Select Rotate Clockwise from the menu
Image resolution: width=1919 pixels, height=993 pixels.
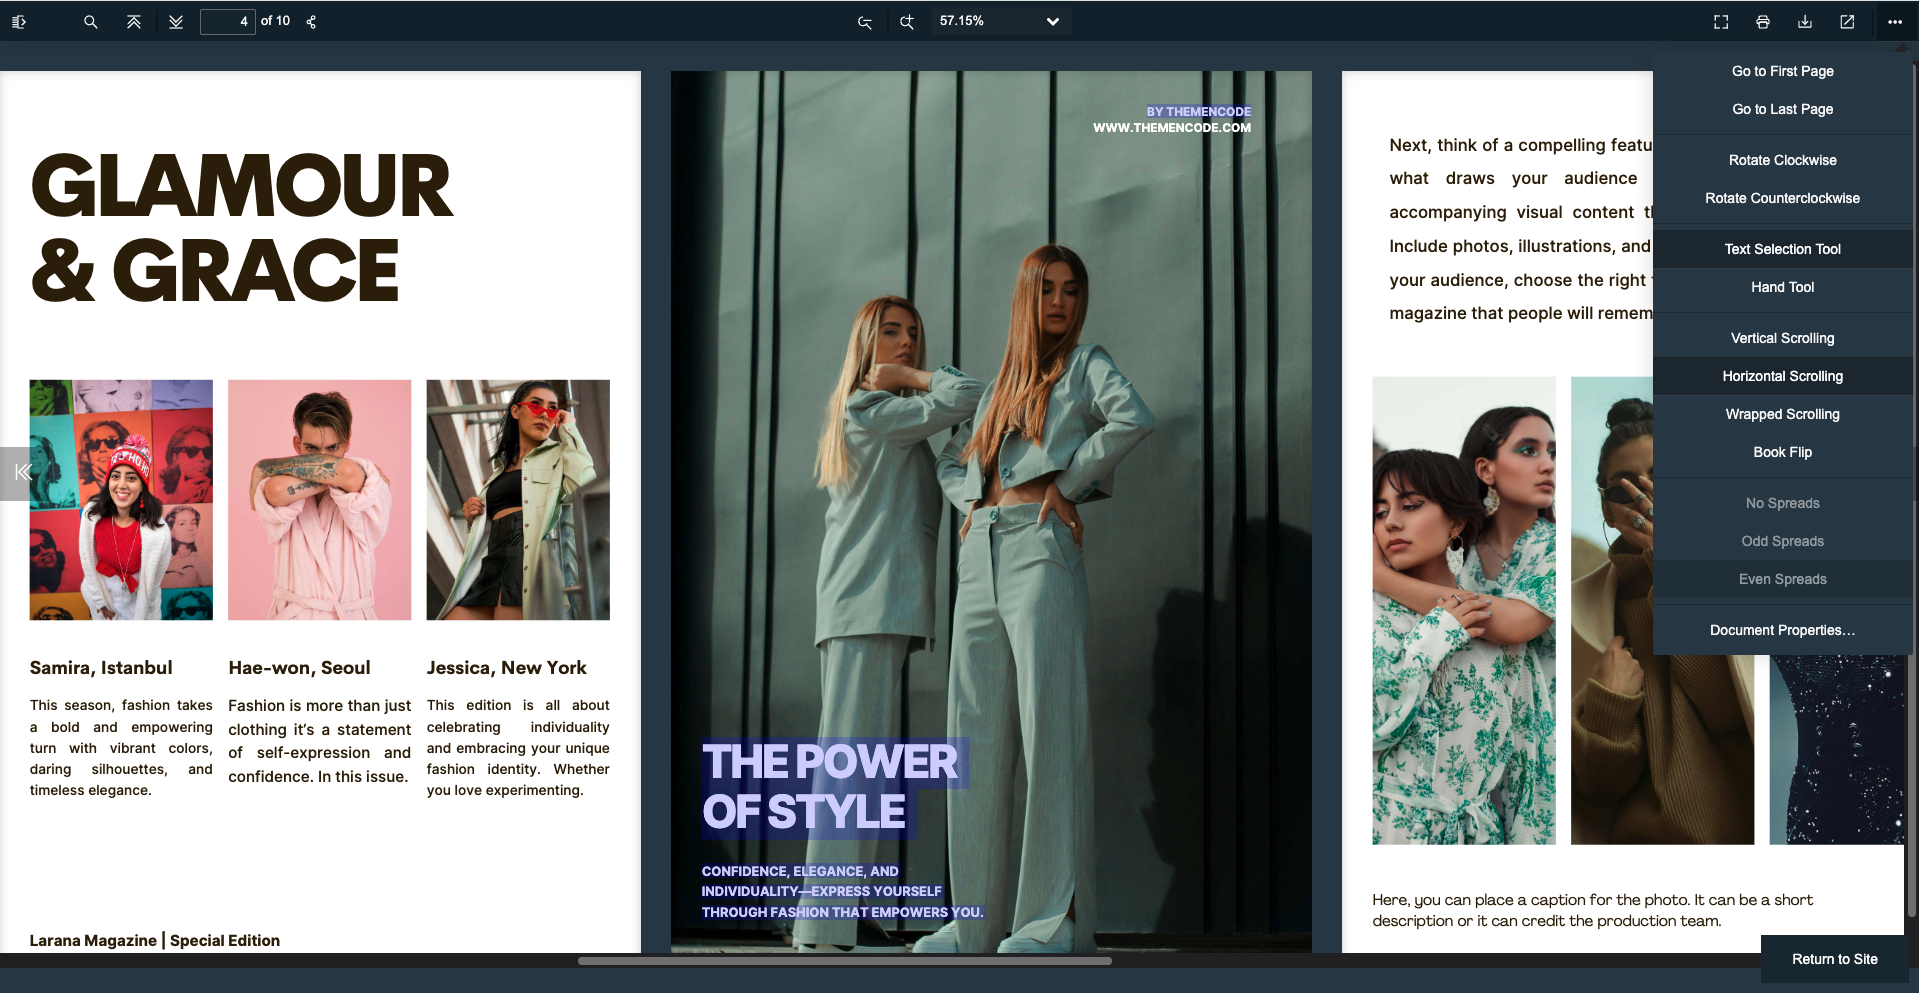click(1782, 160)
